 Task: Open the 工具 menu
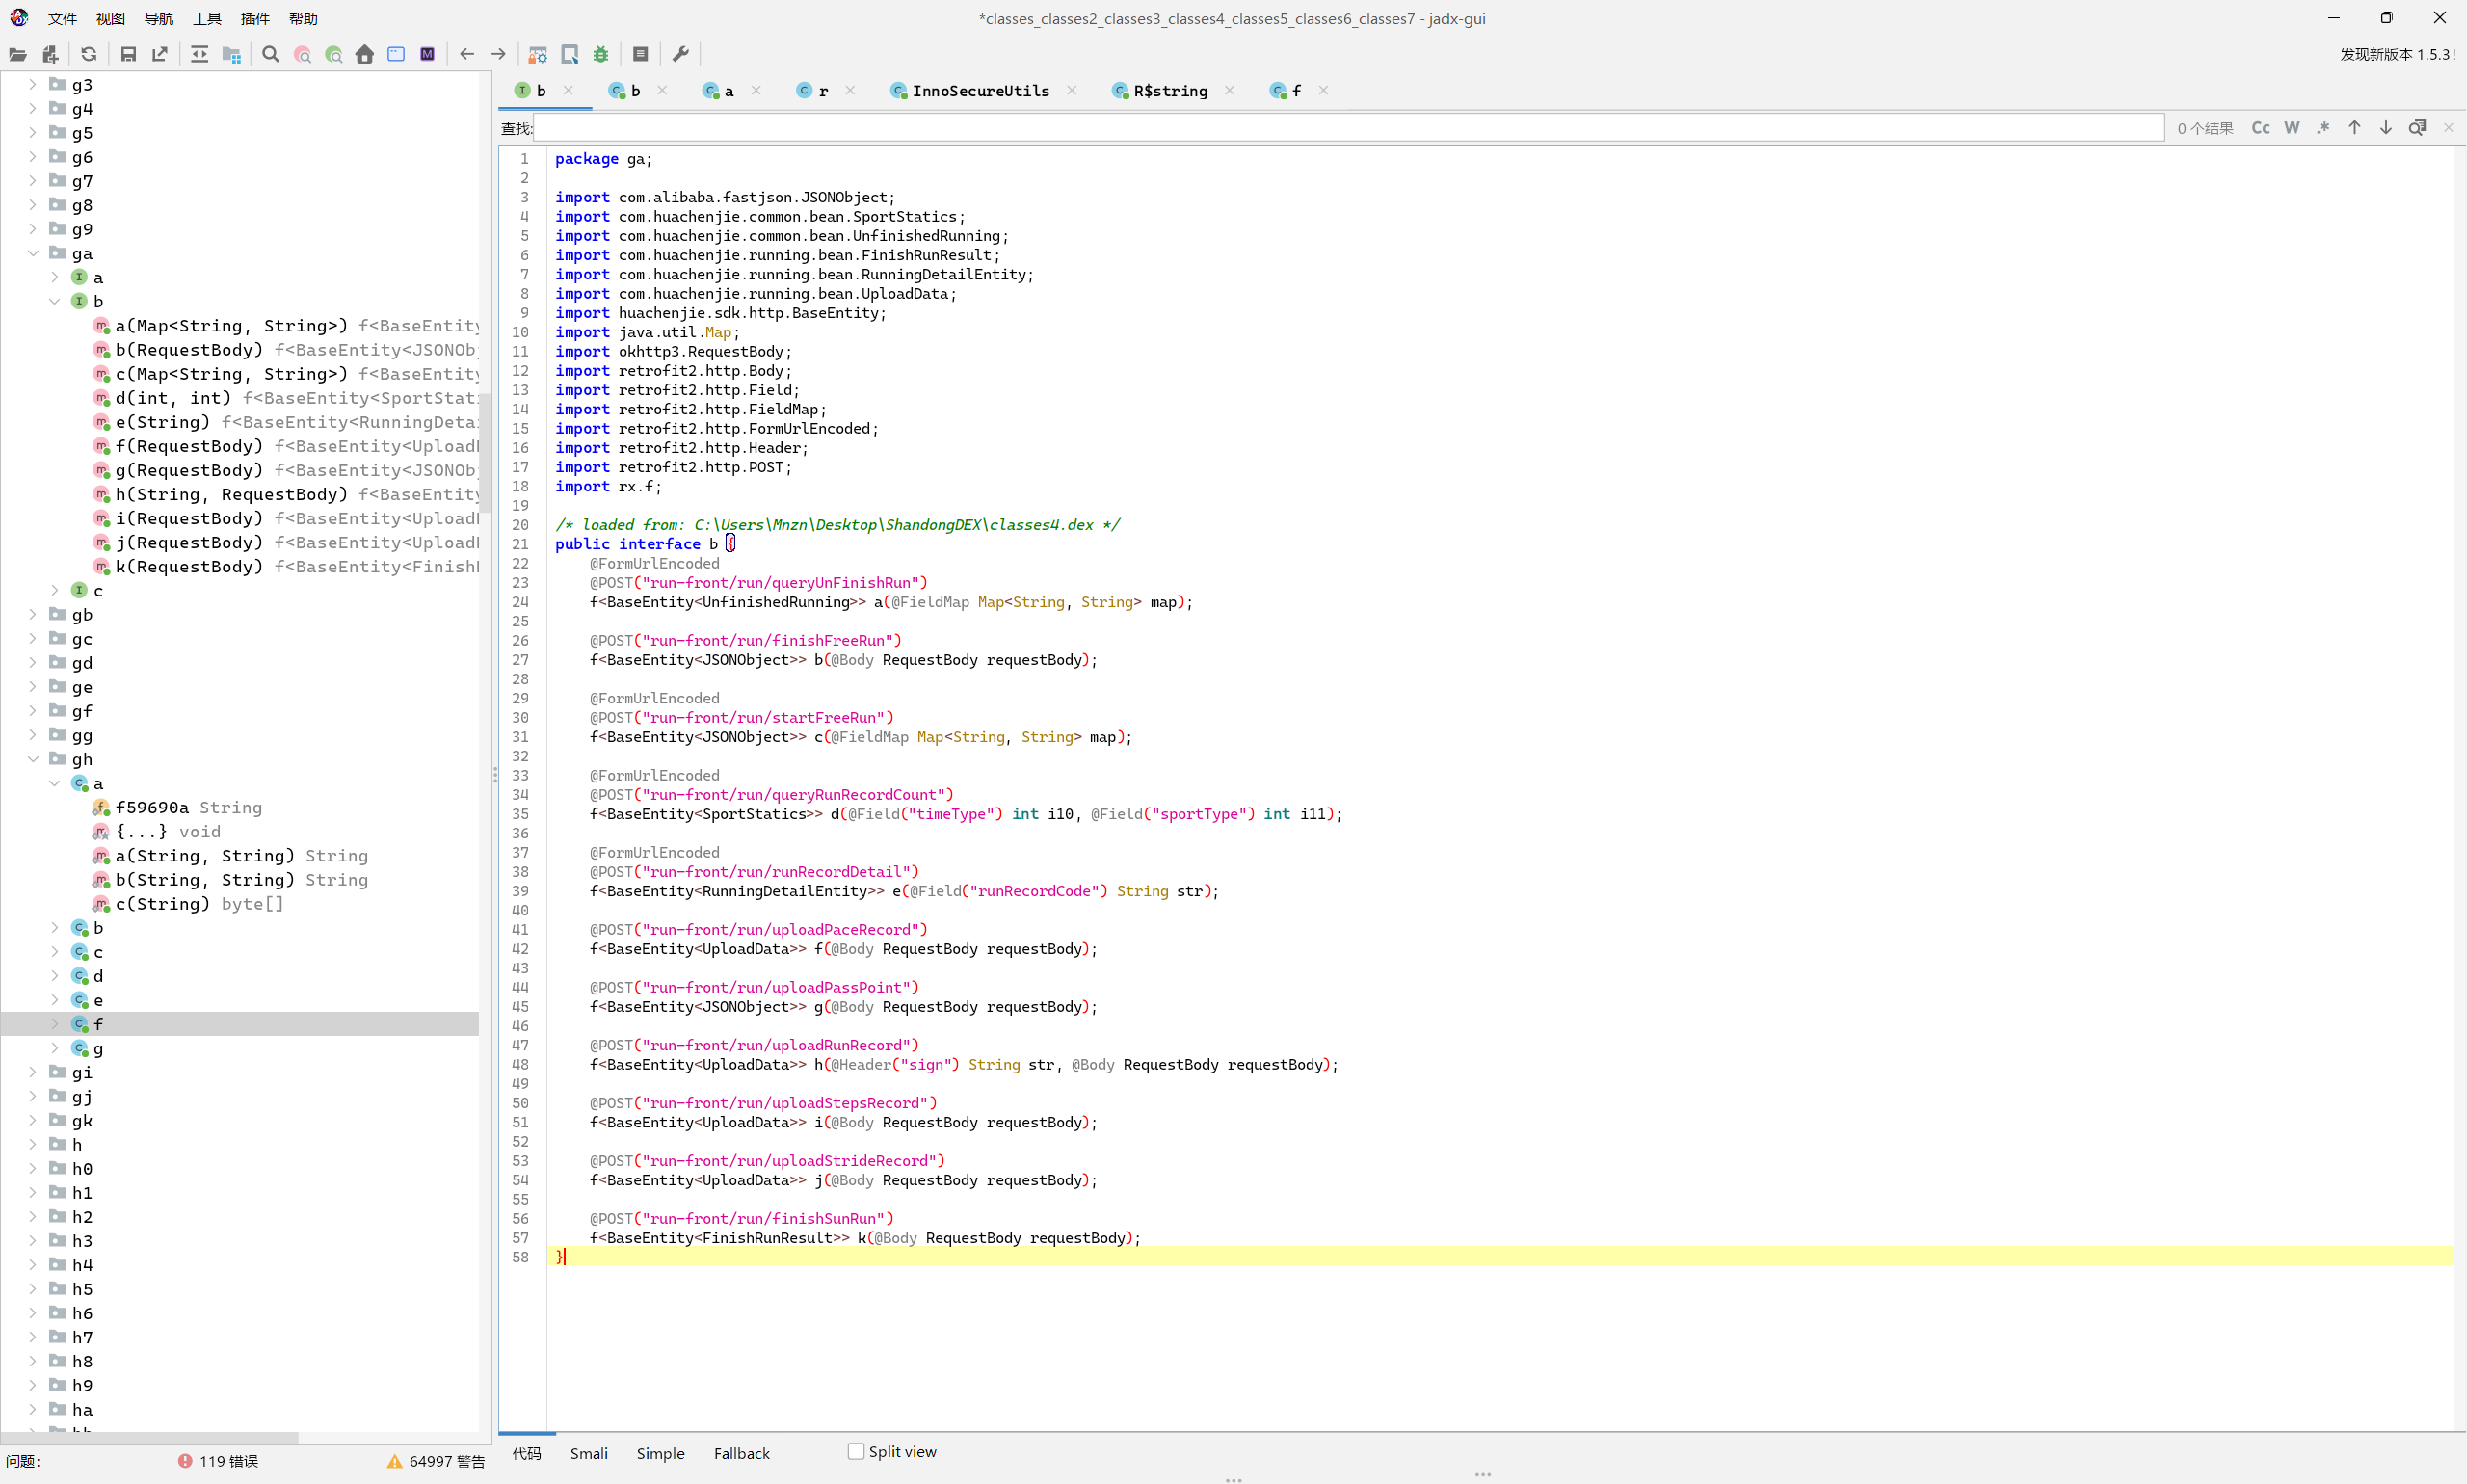click(x=207, y=18)
